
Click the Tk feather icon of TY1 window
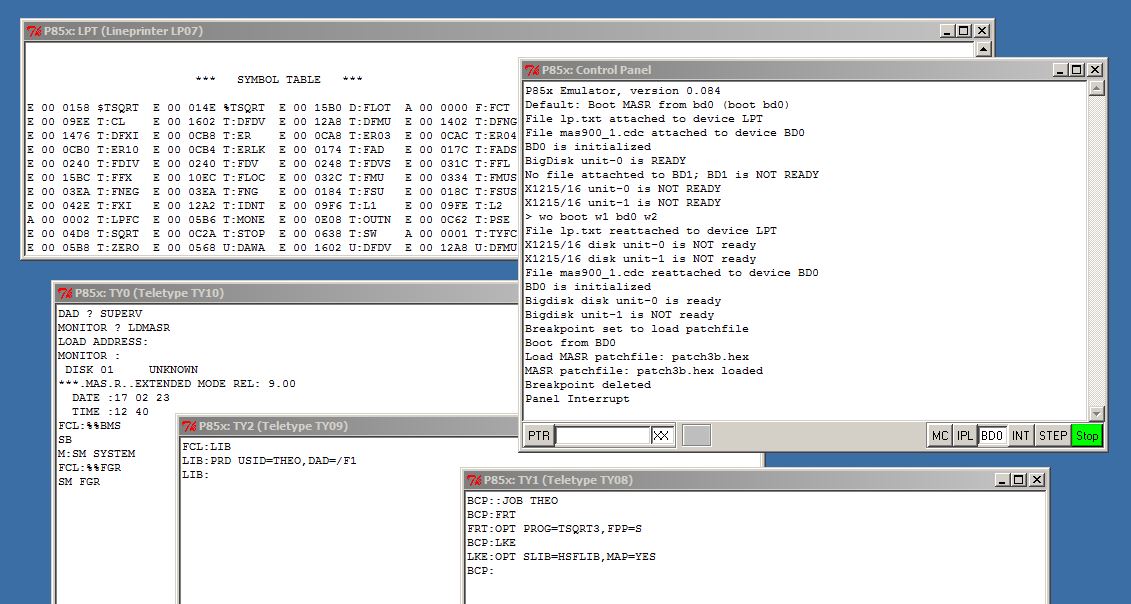[474, 480]
